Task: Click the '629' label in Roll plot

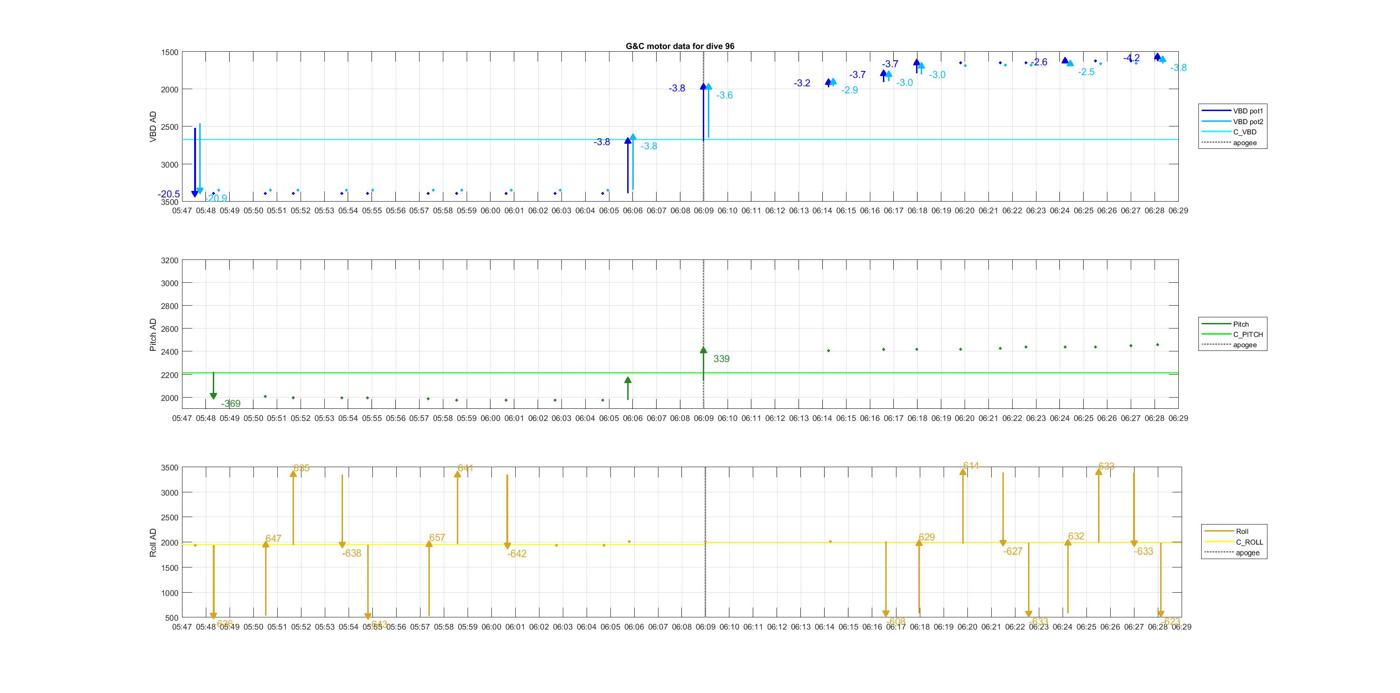Action: point(927,538)
